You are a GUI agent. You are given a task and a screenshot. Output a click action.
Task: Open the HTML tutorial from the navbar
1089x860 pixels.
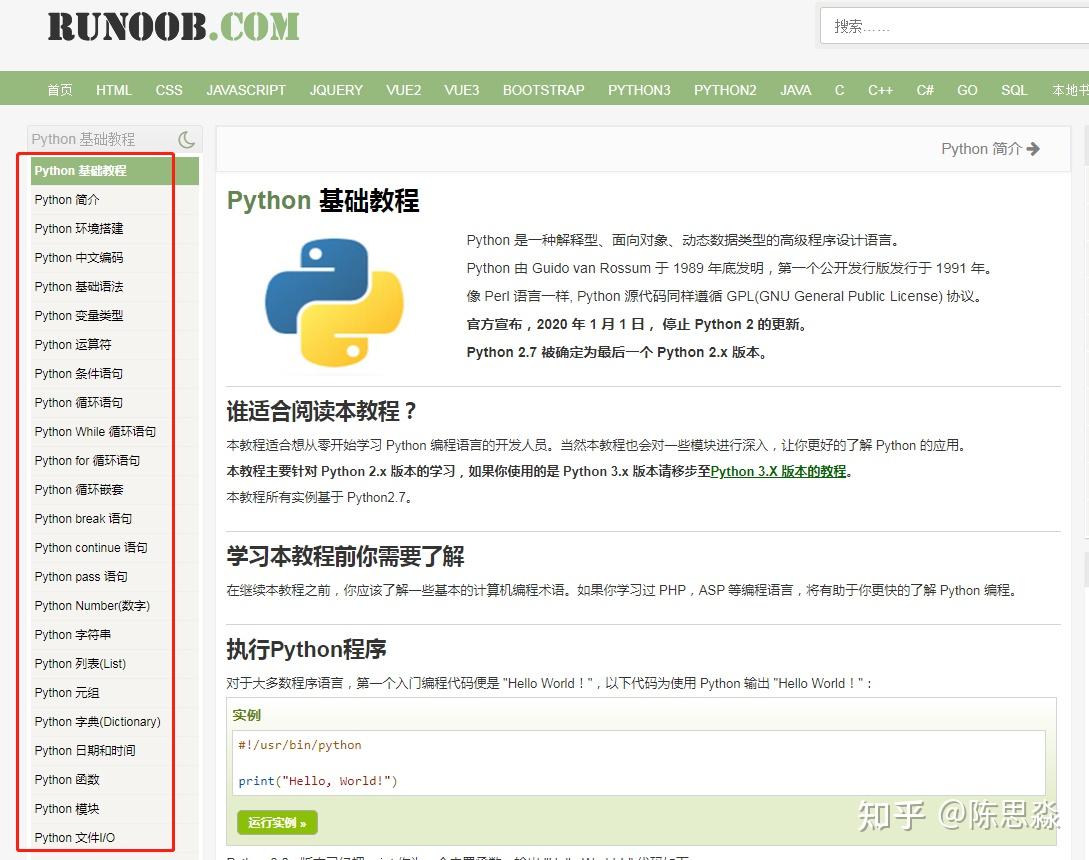point(113,89)
